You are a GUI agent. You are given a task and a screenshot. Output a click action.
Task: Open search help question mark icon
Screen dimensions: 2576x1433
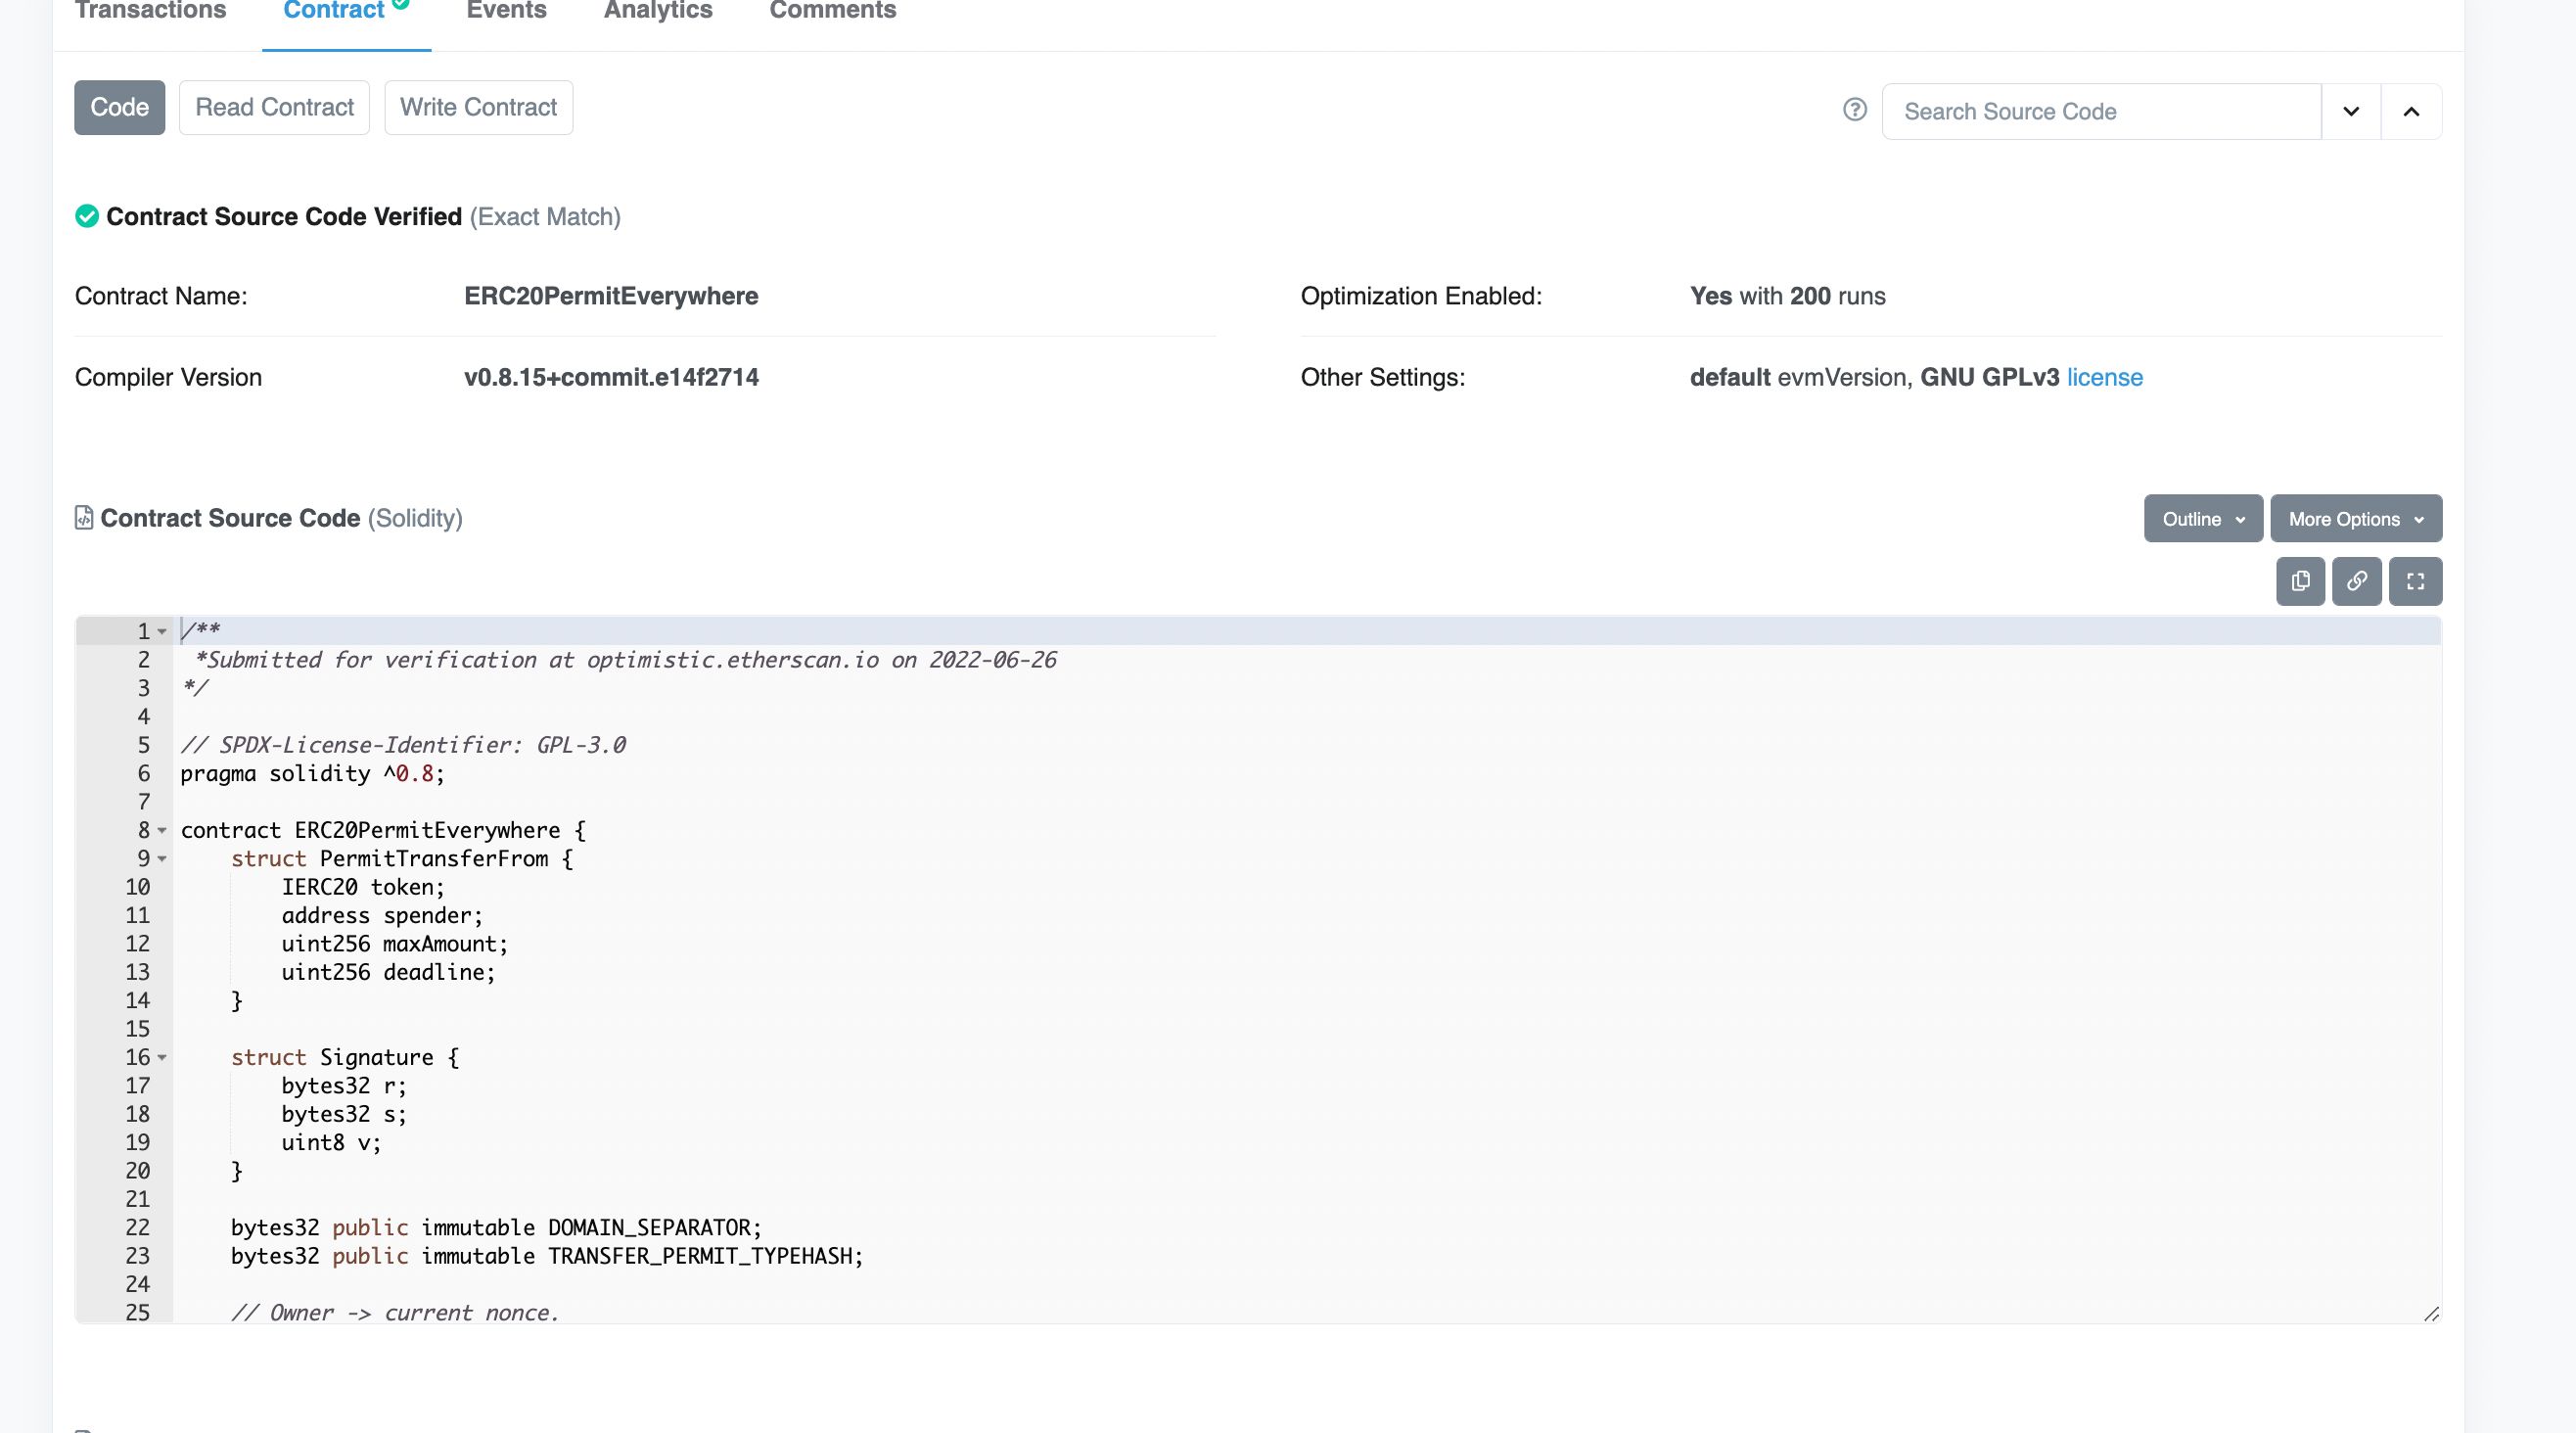coord(1855,110)
